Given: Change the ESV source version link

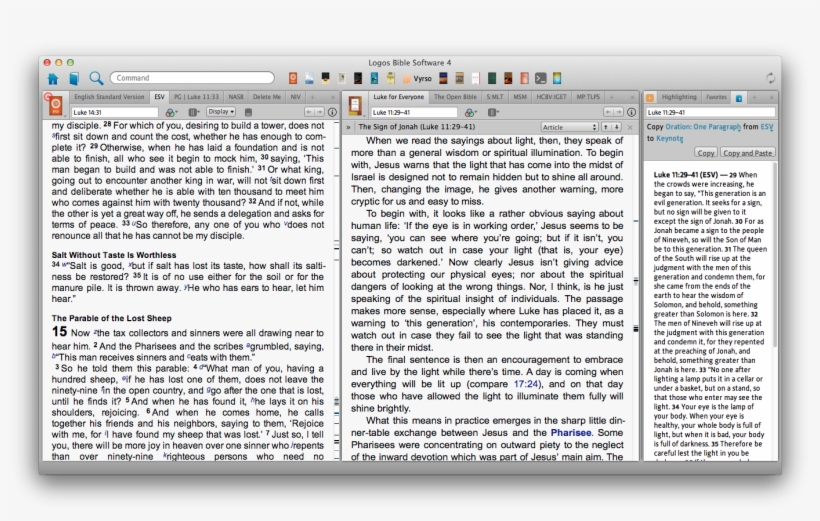Looking at the screenshot, I should pyautogui.click(x=767, y=127).
